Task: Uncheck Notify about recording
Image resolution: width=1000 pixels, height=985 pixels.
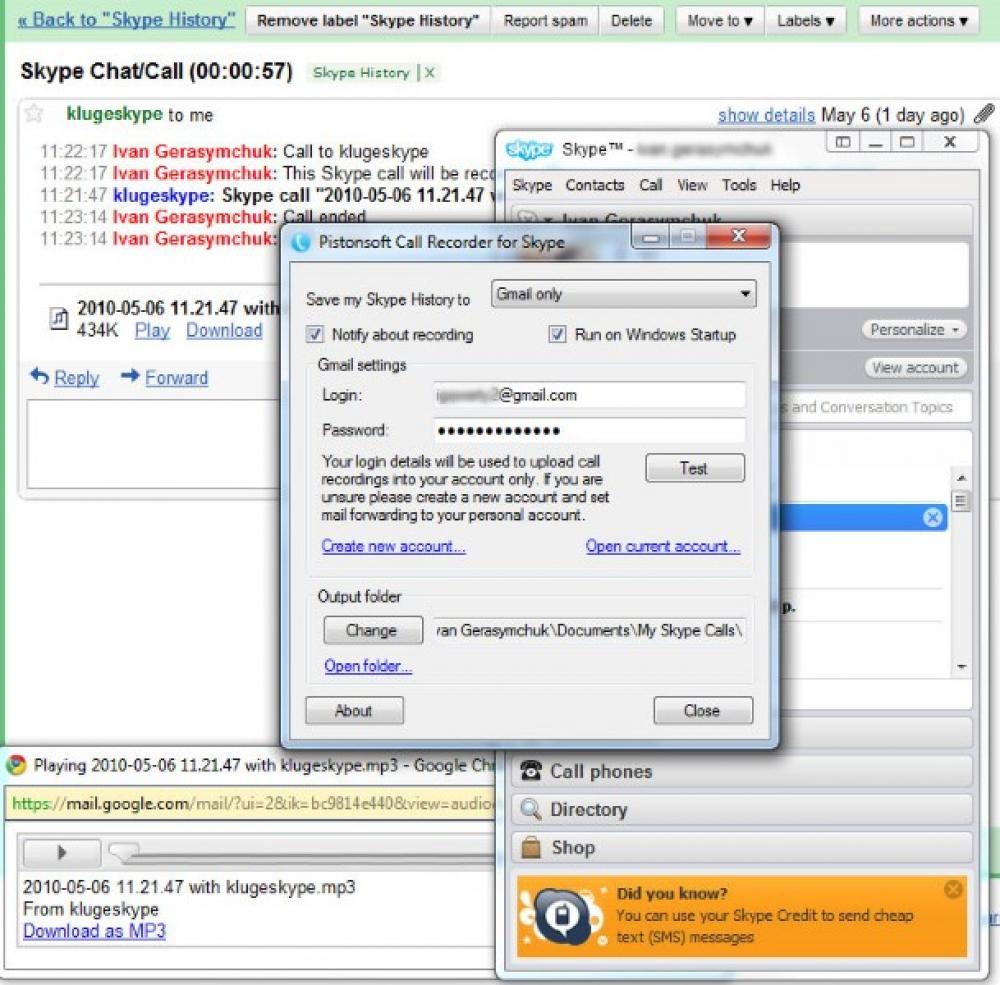Action: [315, 335]
